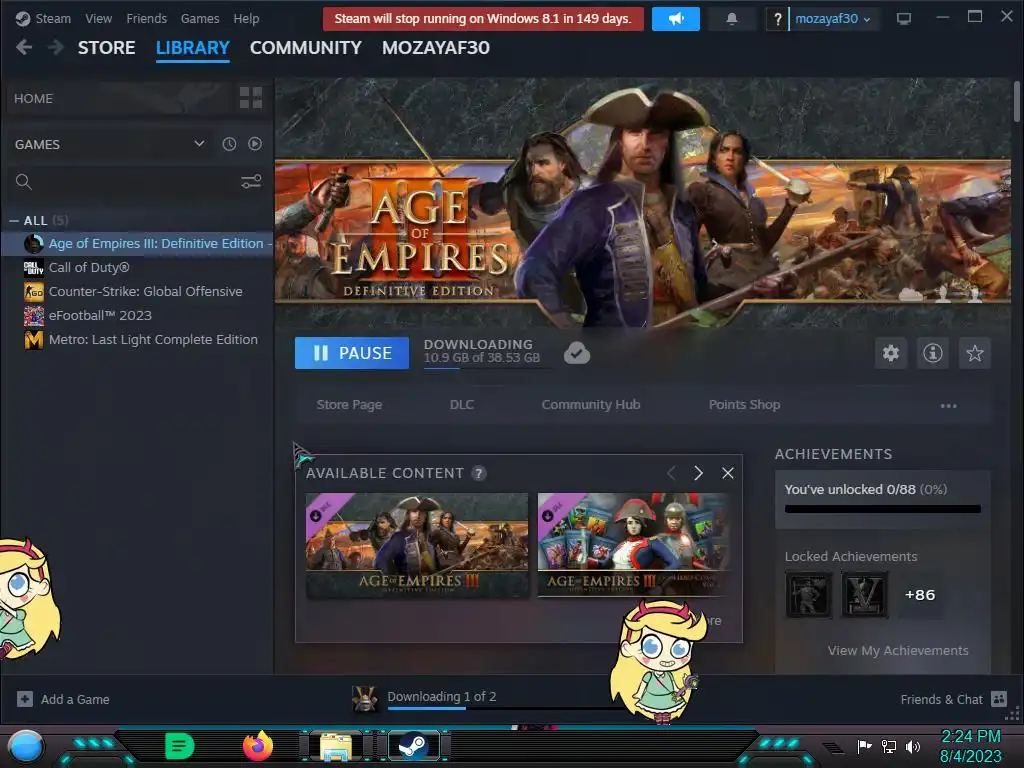Open File Explorer from the taskbar
The height and width of the screenshot is (768, 1024).
(336, 746)
